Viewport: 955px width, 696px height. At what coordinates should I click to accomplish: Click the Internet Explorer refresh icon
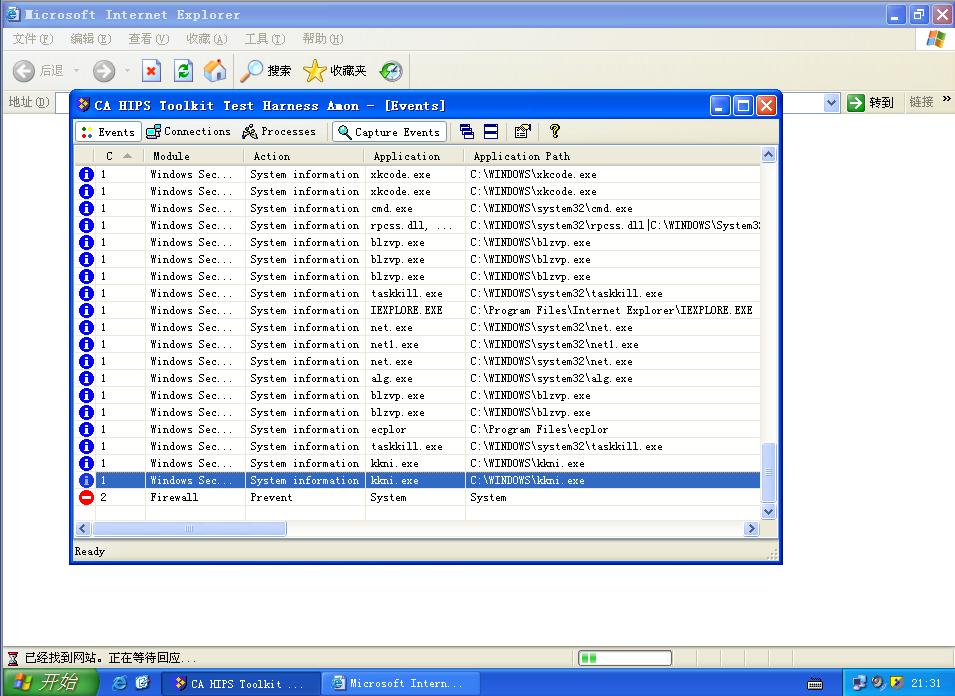point(183,70)
